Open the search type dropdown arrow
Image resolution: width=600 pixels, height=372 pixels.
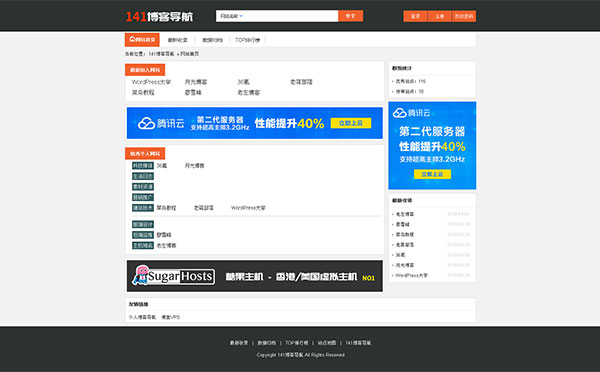pyautogui.click(x=241, y=16)
